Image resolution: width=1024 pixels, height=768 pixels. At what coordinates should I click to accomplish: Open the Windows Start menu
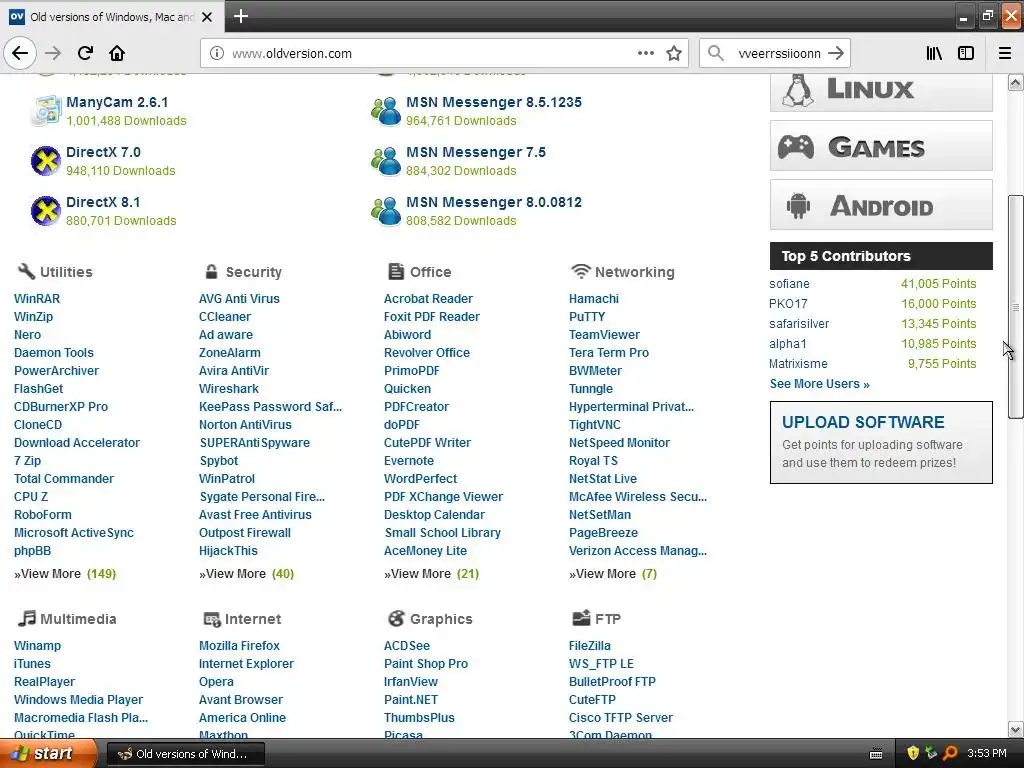[x=47, y=753]
